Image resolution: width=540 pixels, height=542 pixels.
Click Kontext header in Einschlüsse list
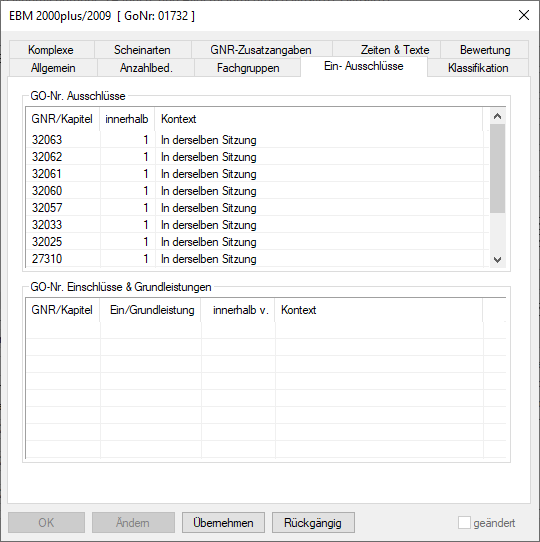point(379,310)
